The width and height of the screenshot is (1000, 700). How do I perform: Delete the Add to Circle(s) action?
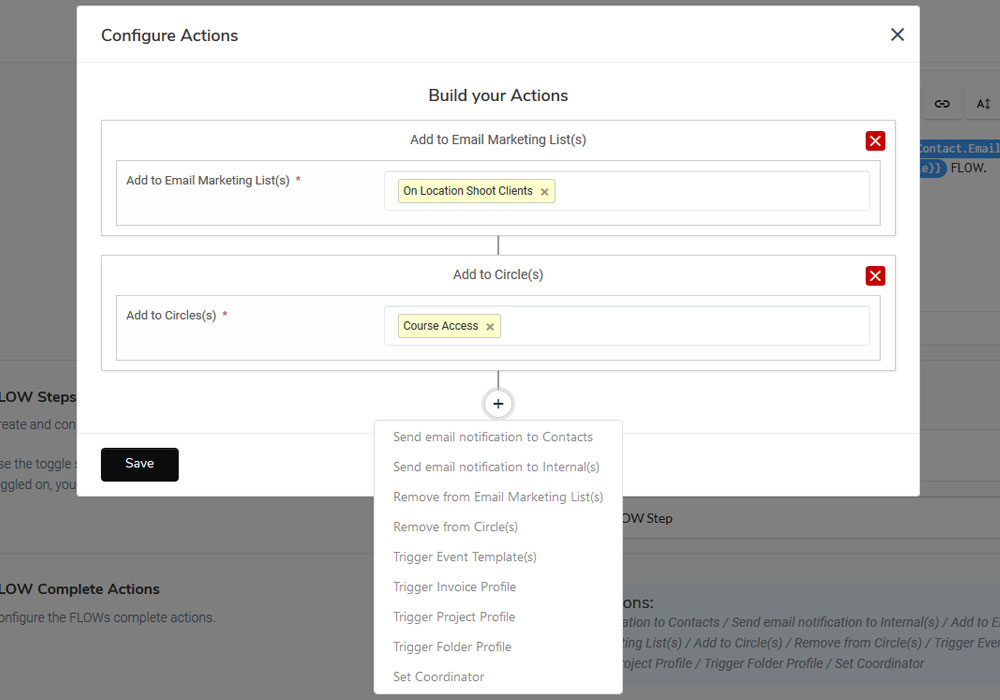click(x=875, y=276)
